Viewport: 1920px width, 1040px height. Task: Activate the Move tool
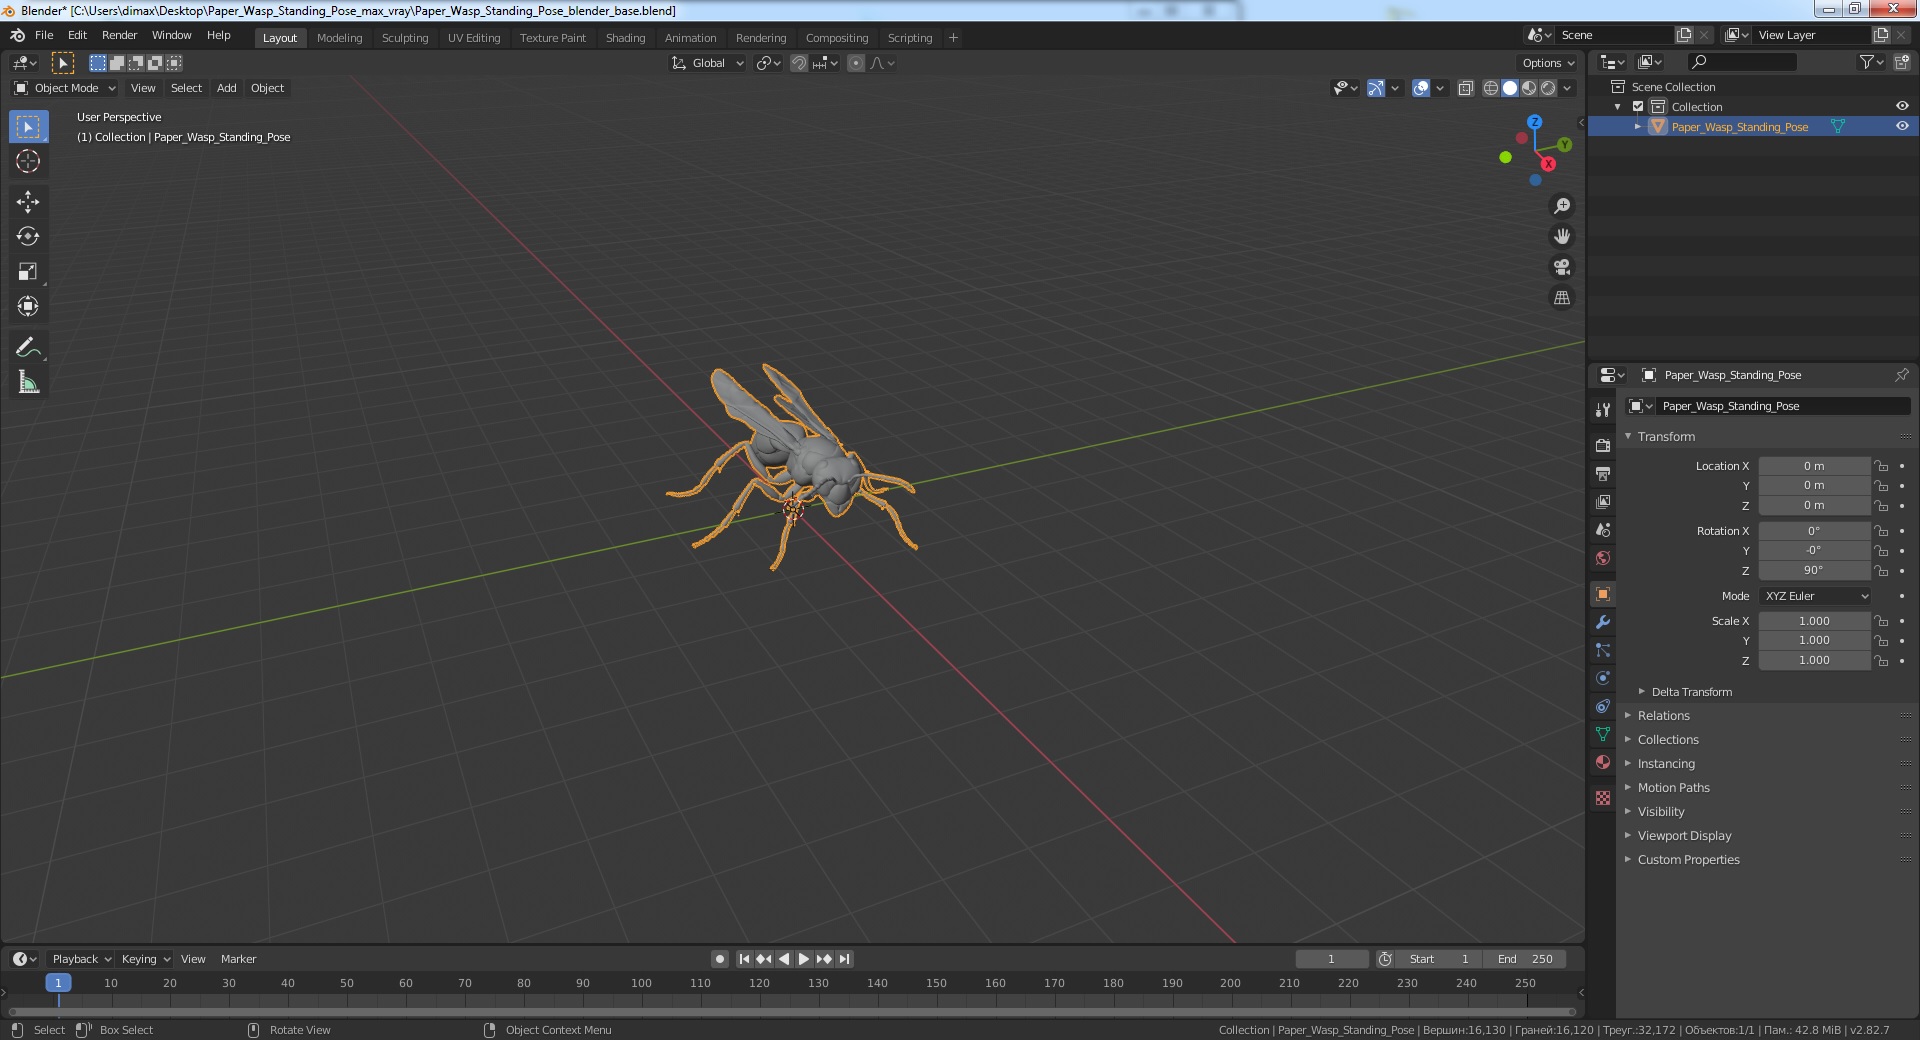click(x=28, y=202)
